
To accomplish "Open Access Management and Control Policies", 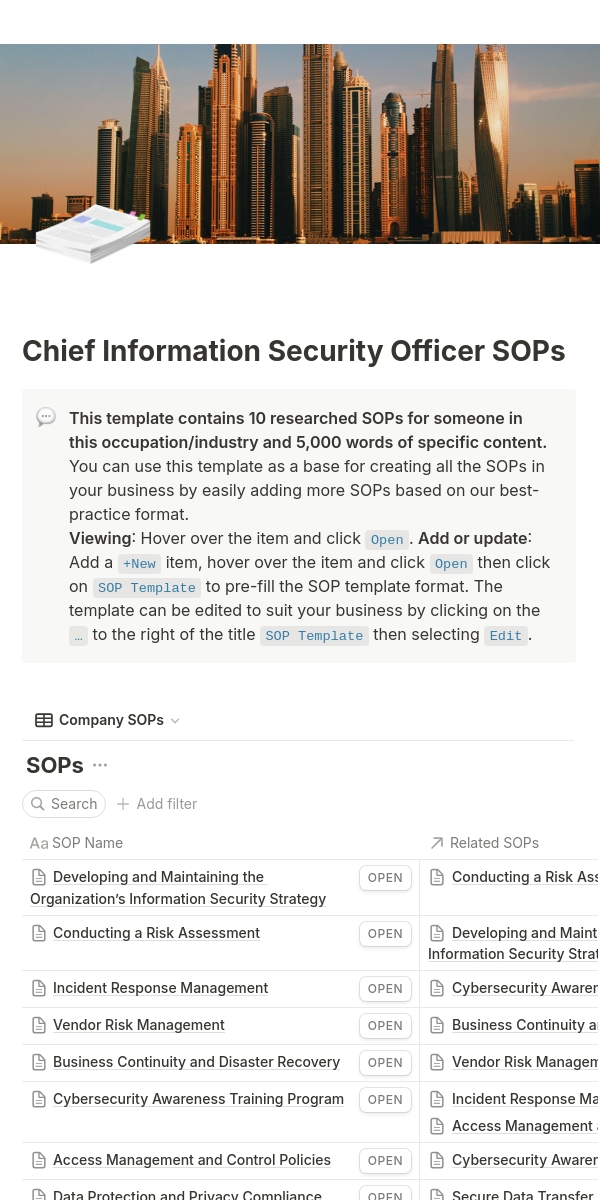I will click(x=191, y=1160).
